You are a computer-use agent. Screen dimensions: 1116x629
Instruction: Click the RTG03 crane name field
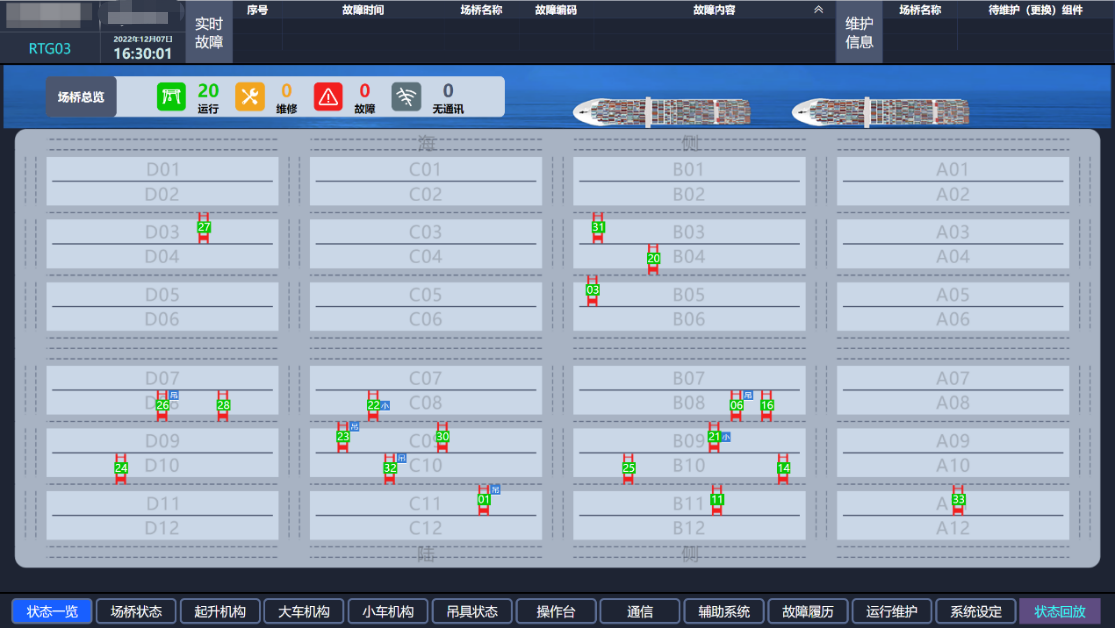click(50, 49)
